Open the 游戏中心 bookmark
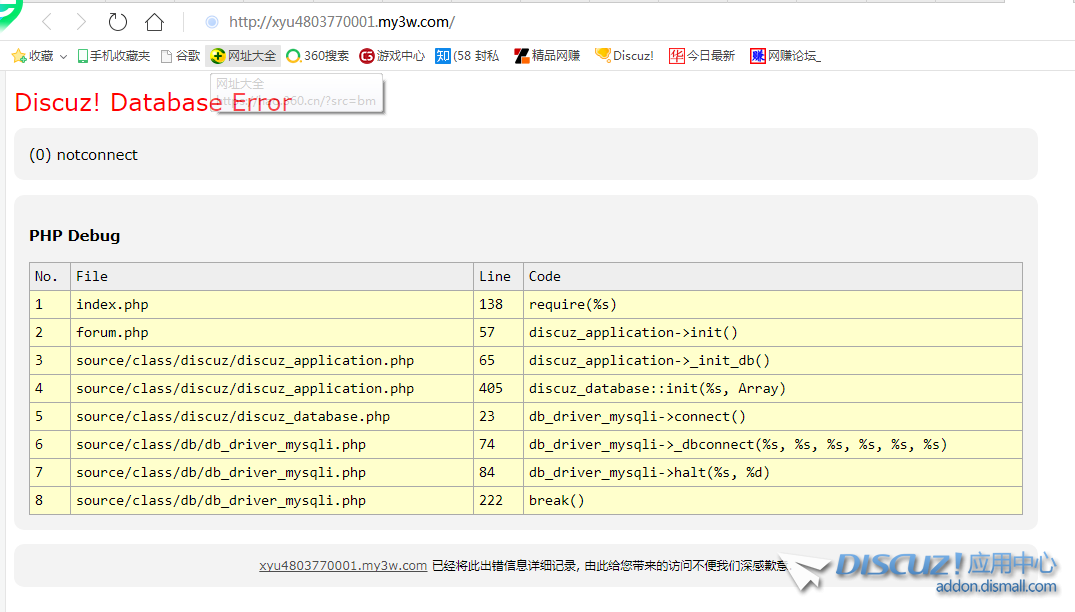1075x612 pixels. 392,56
